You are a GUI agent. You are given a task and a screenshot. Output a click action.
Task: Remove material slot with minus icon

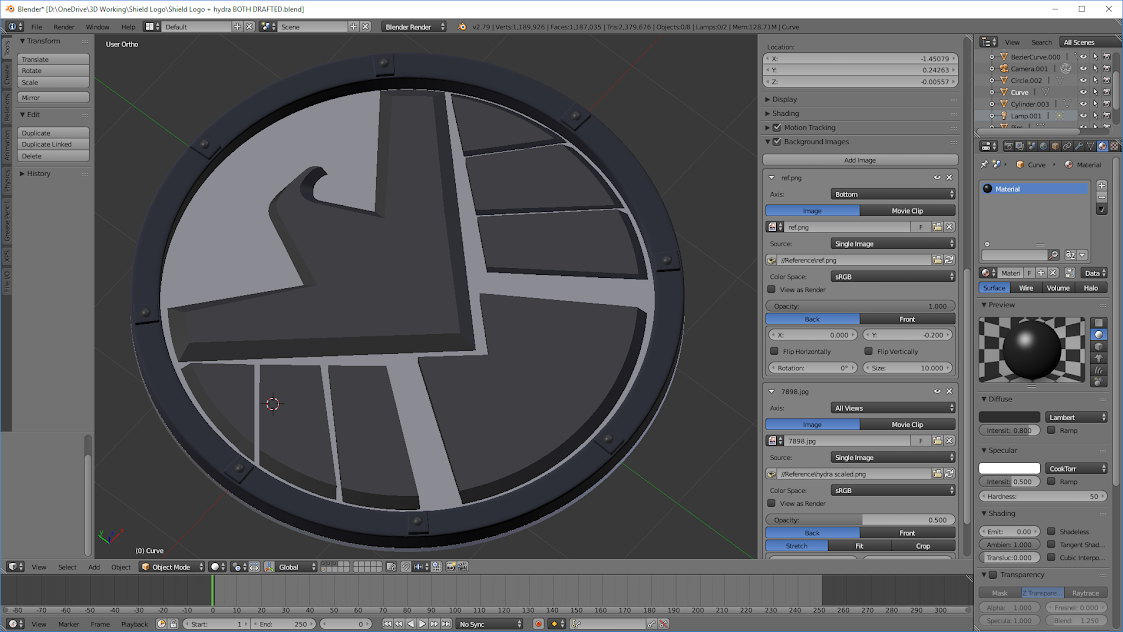pyautogui.click(x=1102, y=197)
